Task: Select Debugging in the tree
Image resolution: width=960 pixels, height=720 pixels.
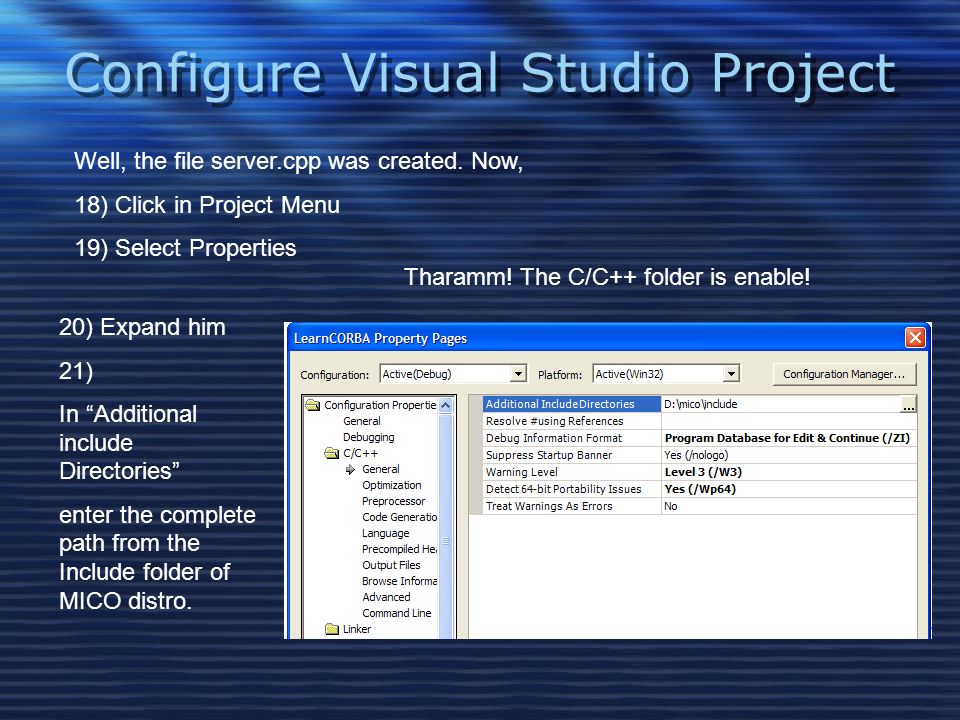Action: coord(369,437)
